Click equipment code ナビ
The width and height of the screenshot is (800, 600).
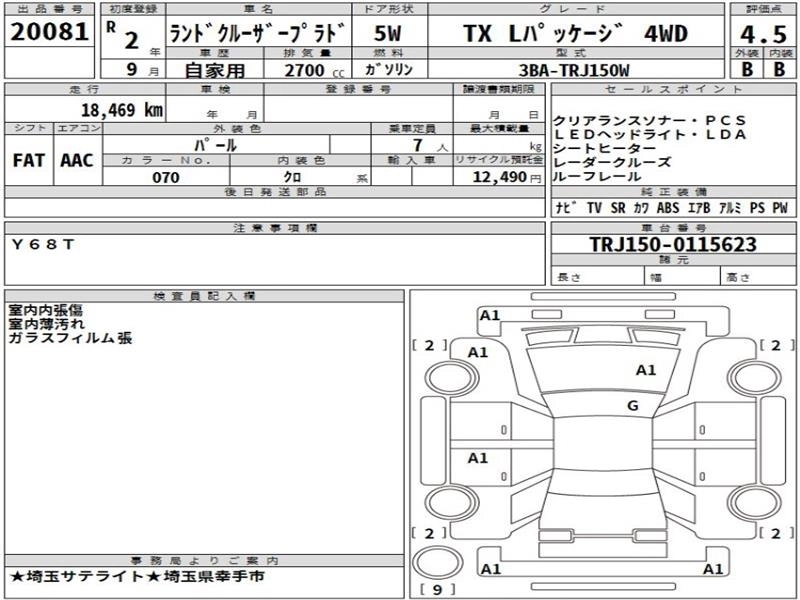(x=566, y=208)
